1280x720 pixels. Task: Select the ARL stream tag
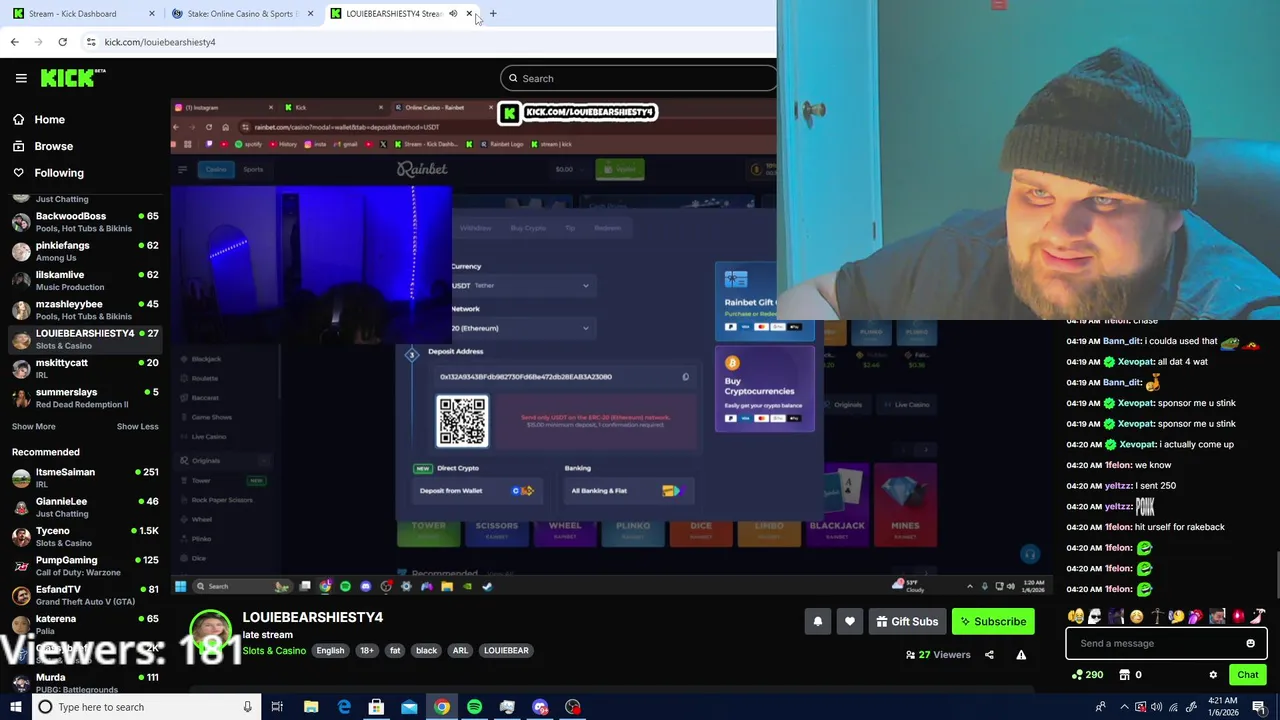coord(460,650)
